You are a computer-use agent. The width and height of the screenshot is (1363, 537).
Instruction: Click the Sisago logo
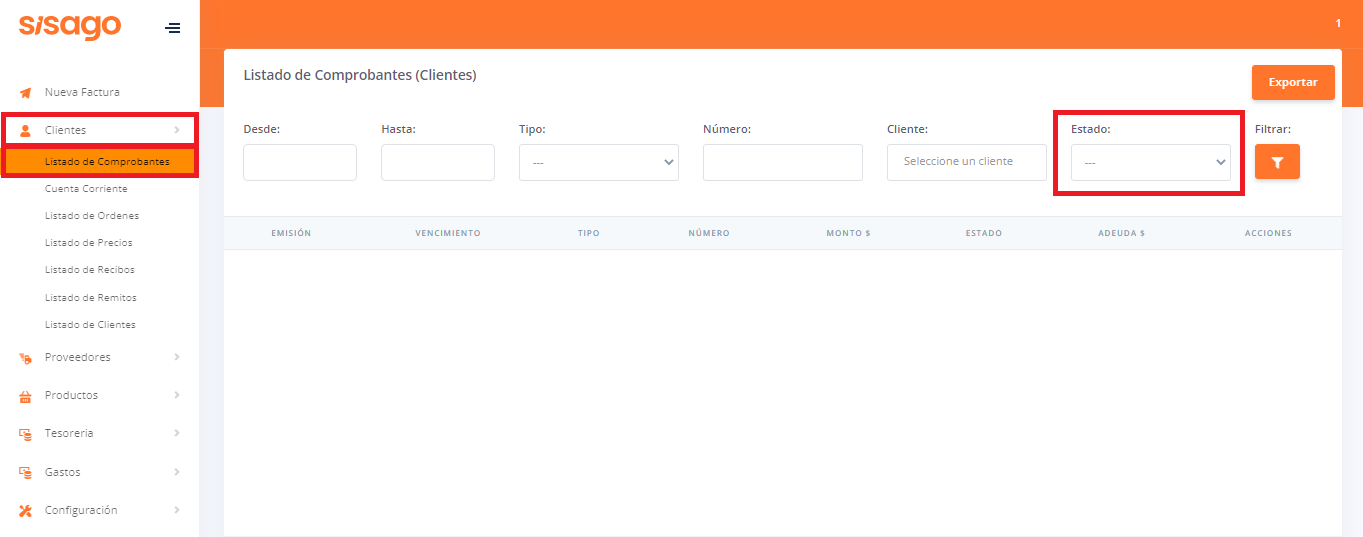click(x=70, y=27)
